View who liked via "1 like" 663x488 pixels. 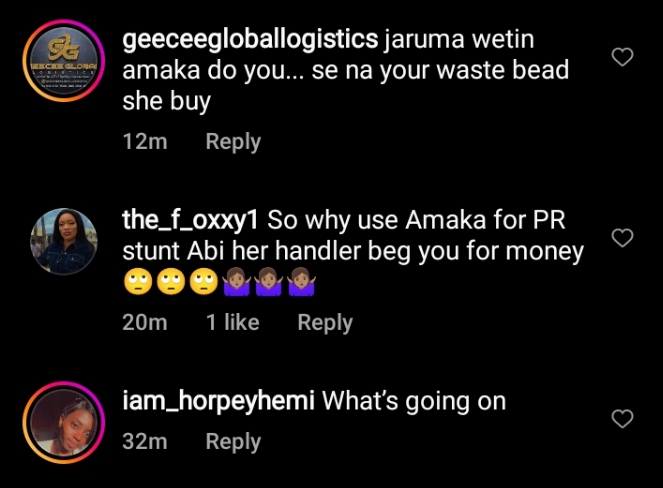233,322
